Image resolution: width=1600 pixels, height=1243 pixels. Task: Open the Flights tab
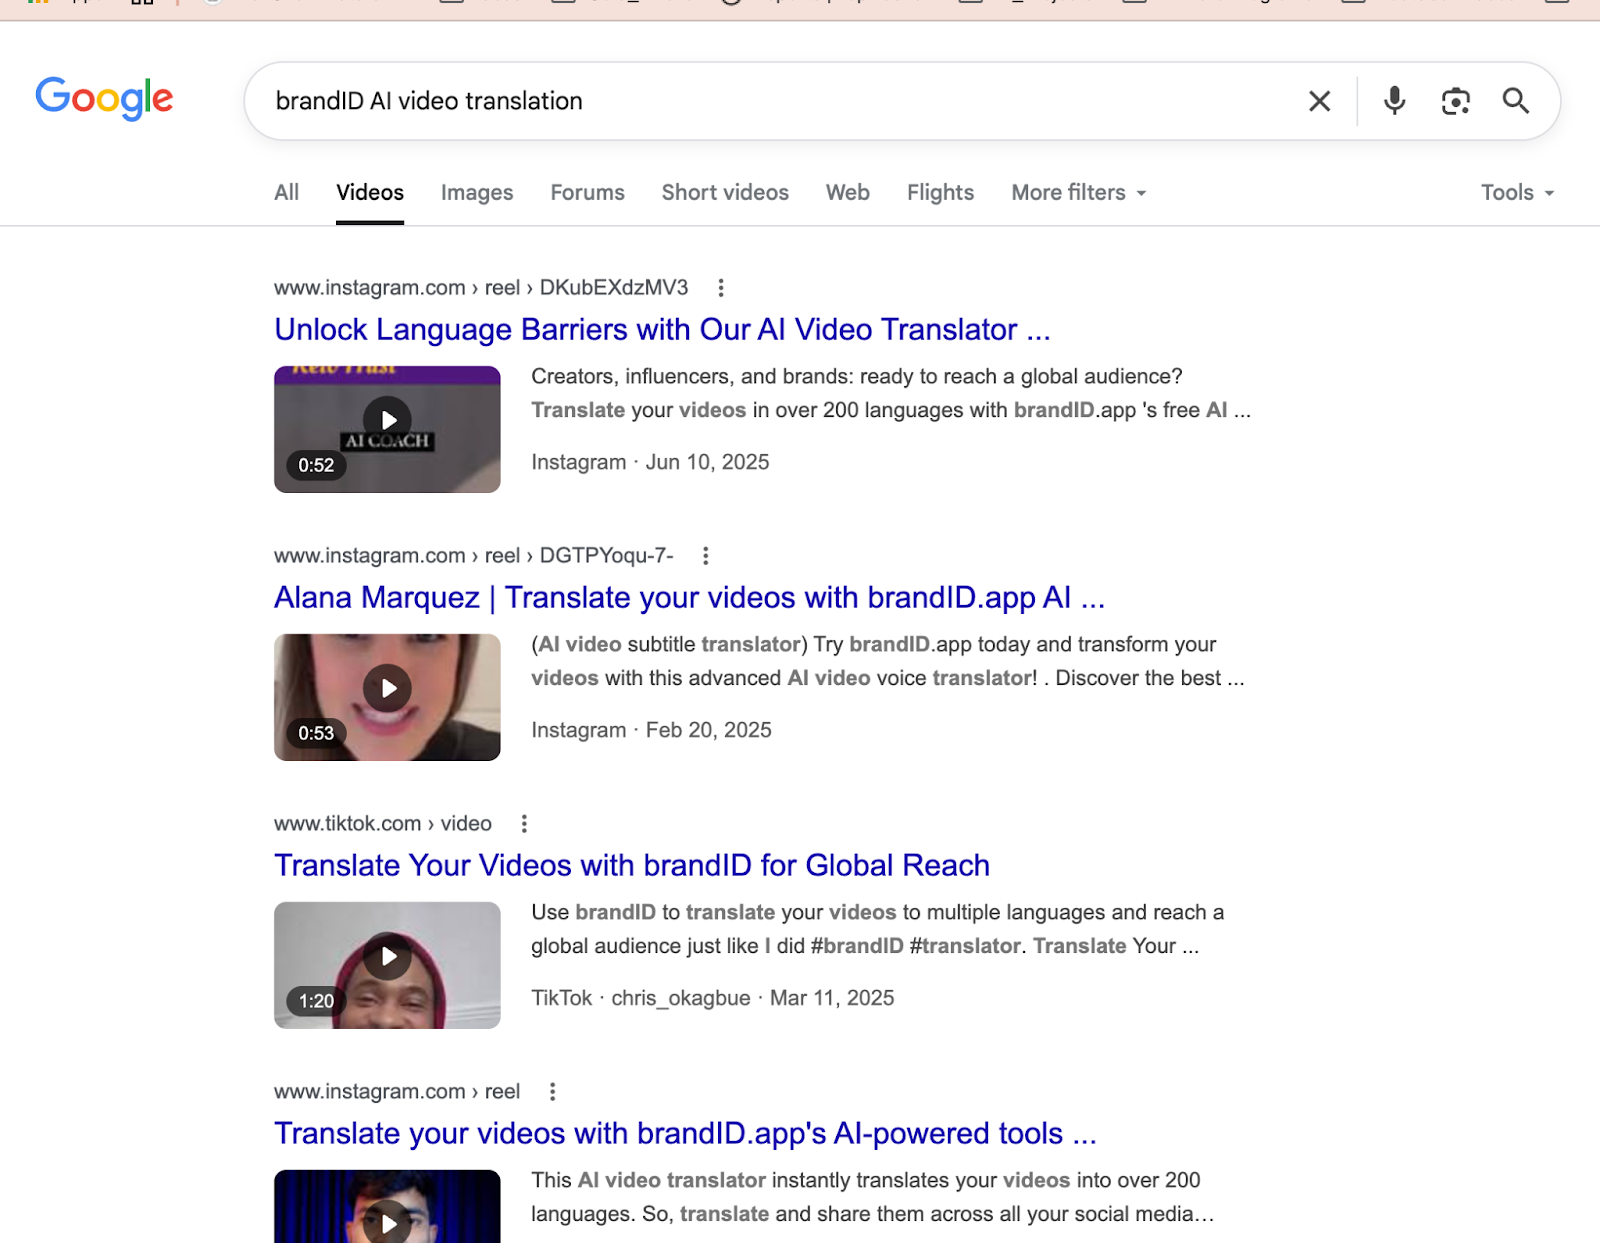coord(940,193)
